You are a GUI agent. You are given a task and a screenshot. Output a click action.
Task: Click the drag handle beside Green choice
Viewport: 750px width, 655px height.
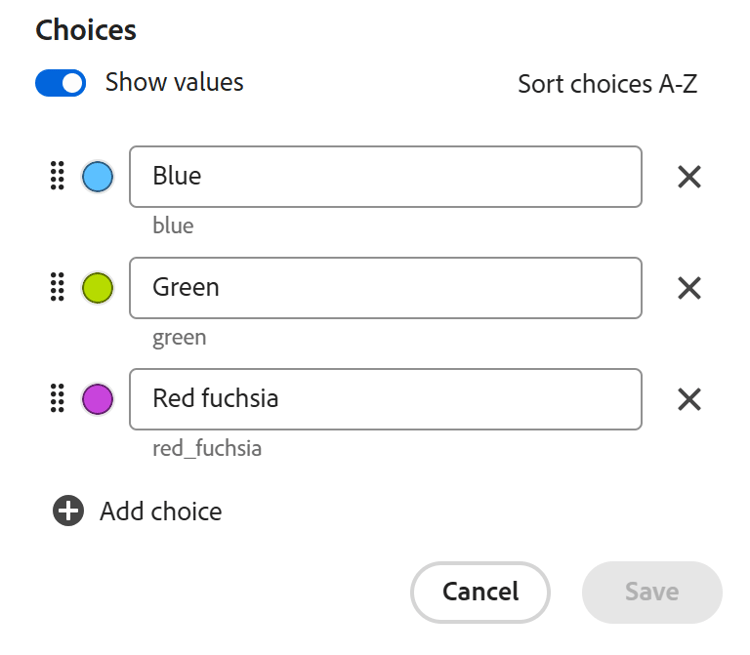pyautogui.click(x=57, y=288)
